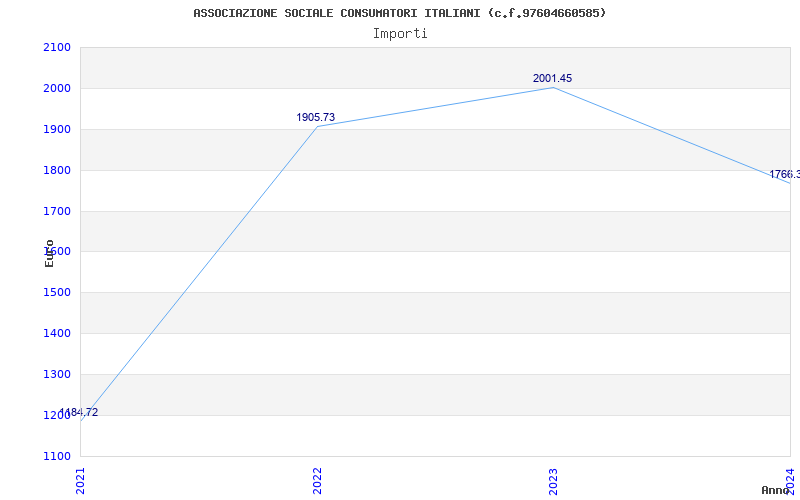Click the 2100 y-axis tick label
The width and height of the screenshot is (800, 500).
[x=57, y=47]
